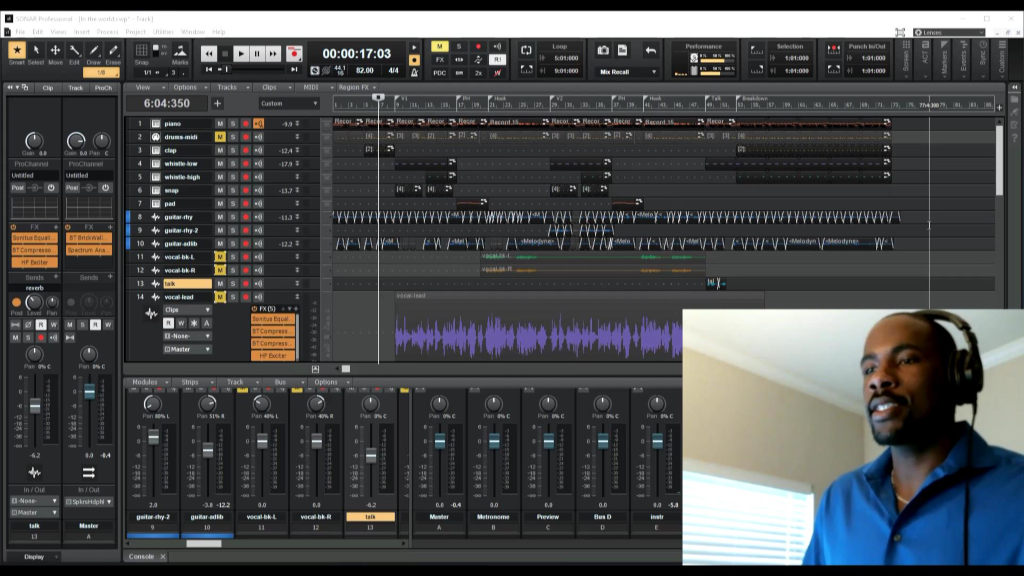Mute the piano track

pos(220,123)
